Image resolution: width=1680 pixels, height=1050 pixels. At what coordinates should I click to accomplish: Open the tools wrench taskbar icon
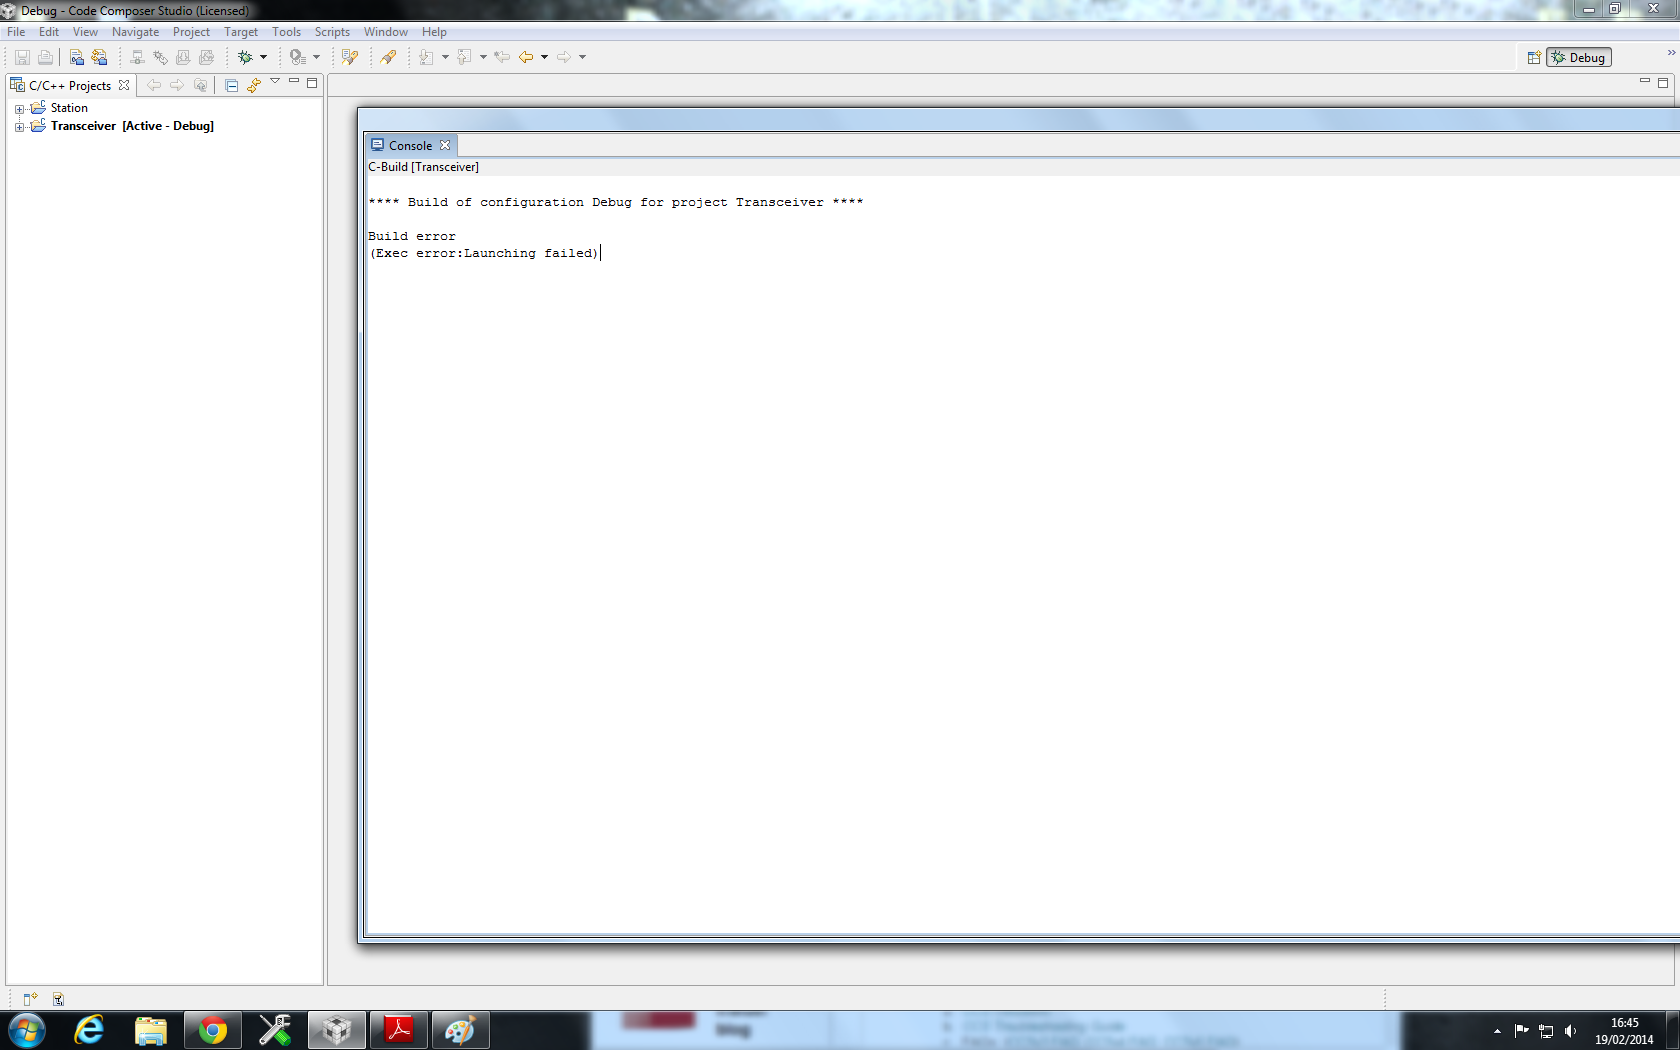coord(274,1030)
